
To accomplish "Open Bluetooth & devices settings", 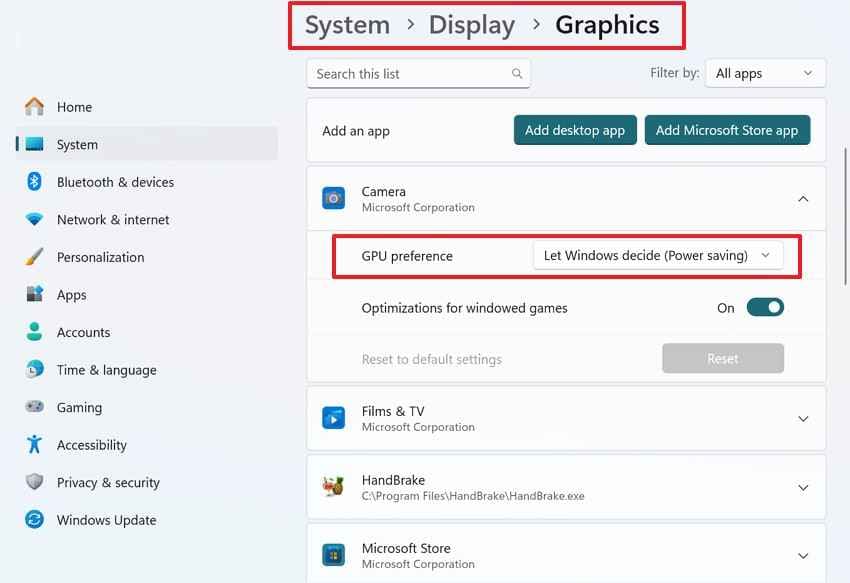I will 146,182.
